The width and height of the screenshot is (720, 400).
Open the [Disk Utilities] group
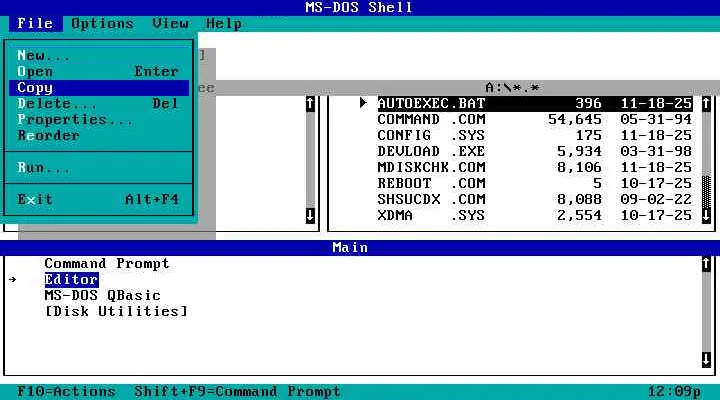(x=116, y=312)
